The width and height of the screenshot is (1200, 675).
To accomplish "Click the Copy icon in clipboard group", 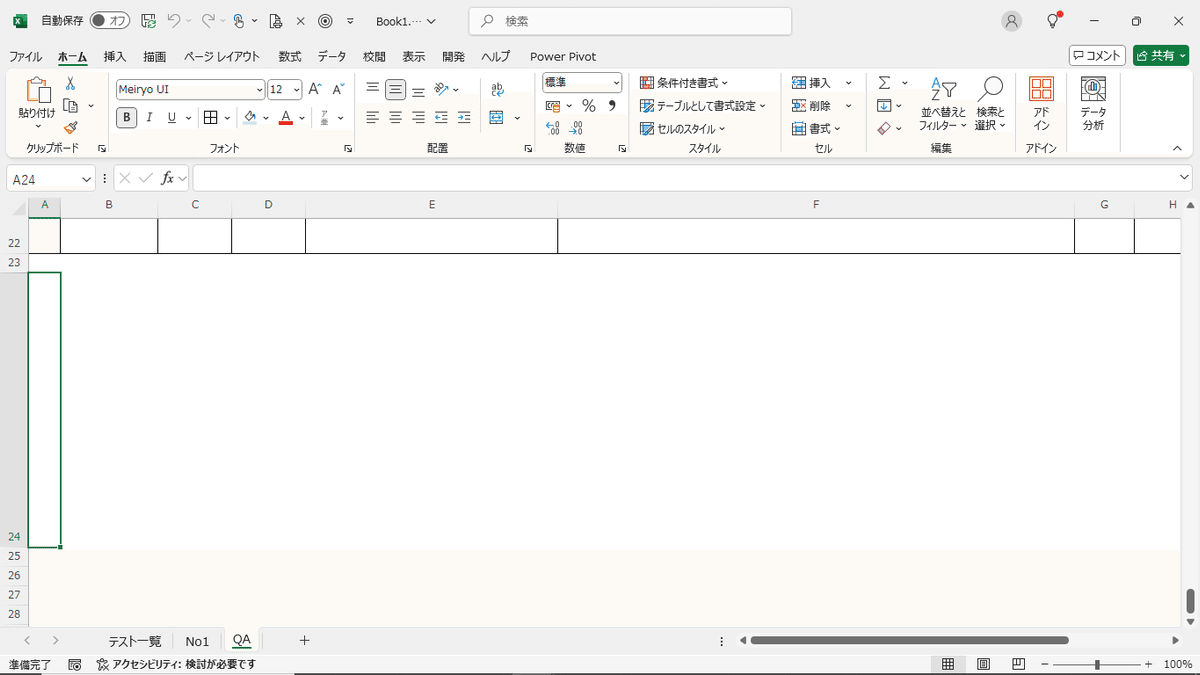I will click(71, 105).
